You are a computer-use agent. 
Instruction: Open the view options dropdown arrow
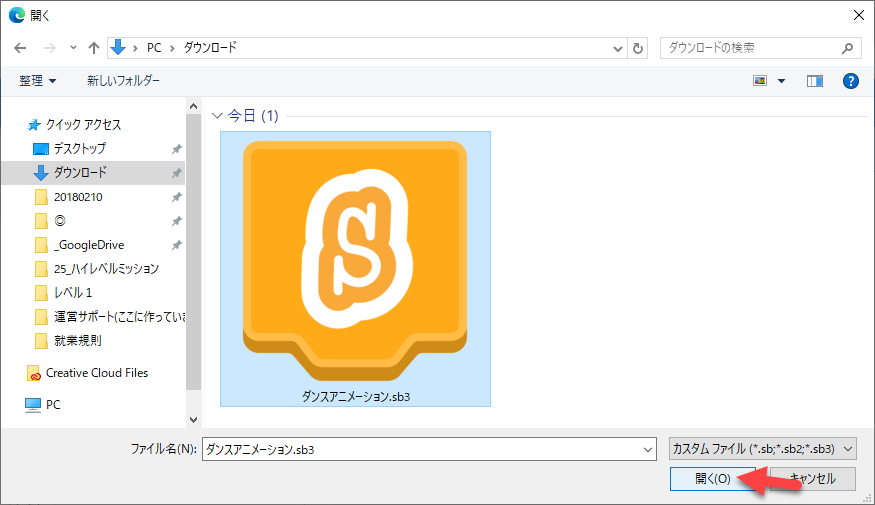tap(782, 81)
